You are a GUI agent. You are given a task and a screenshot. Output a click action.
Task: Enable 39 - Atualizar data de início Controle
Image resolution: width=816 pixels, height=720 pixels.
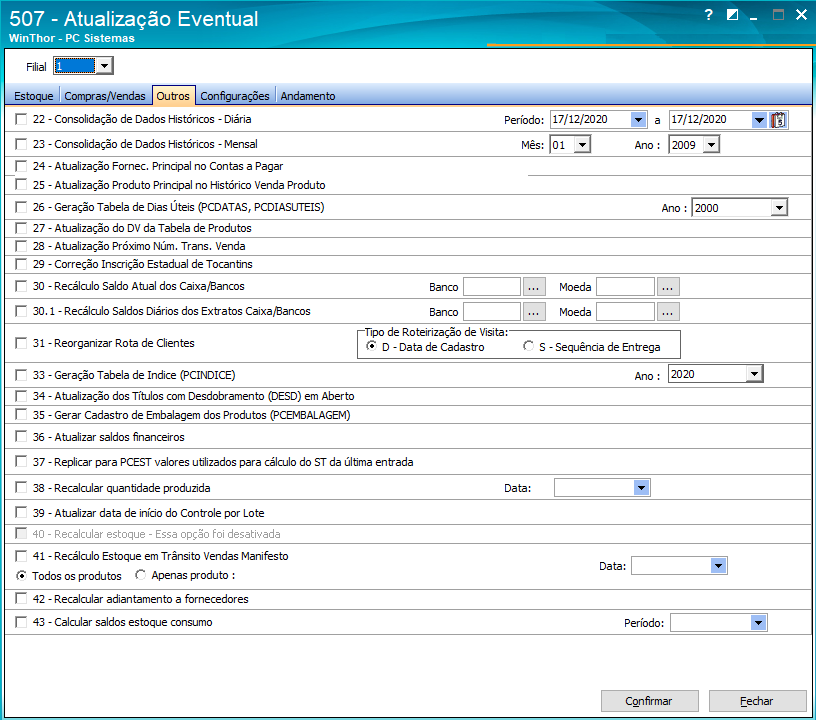(x=21, y=513)
